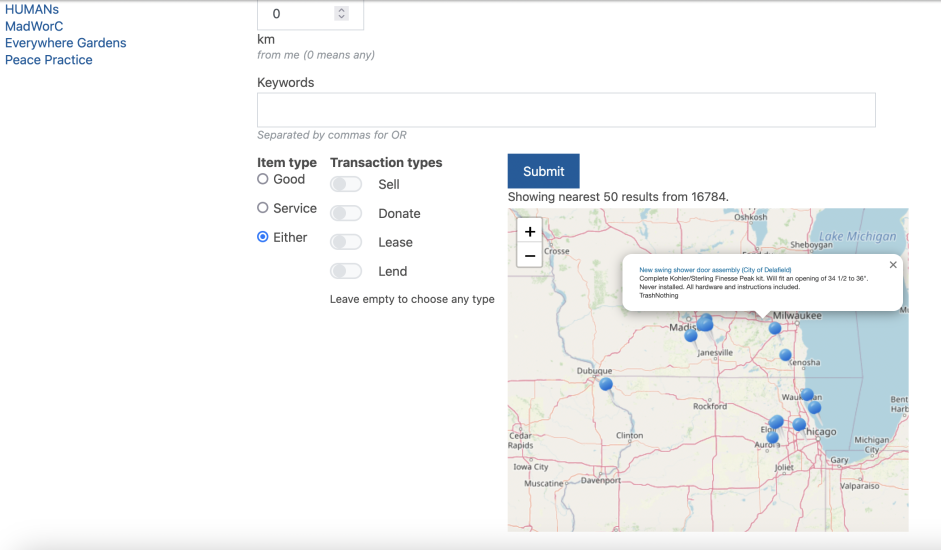941x550 pixels.
Task: Click the km distance stepper arrows
Action: pyautogui.click(x=342, y=14)
